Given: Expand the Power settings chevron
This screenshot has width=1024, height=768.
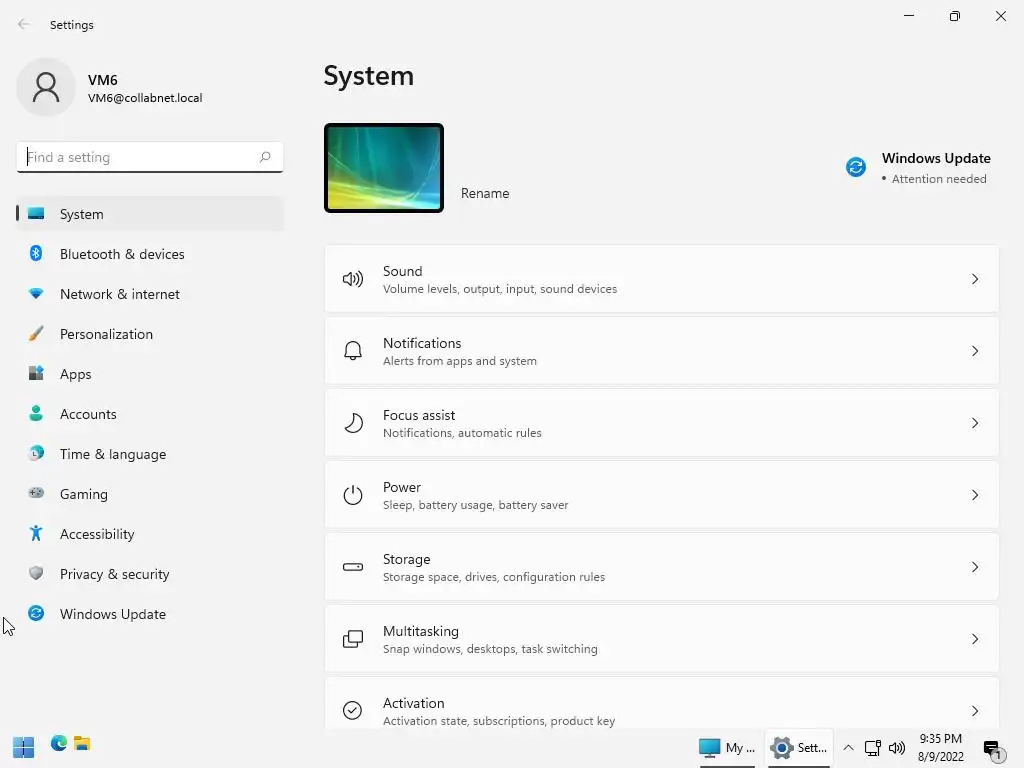Looking at the screenshot, I should (974, 495).
